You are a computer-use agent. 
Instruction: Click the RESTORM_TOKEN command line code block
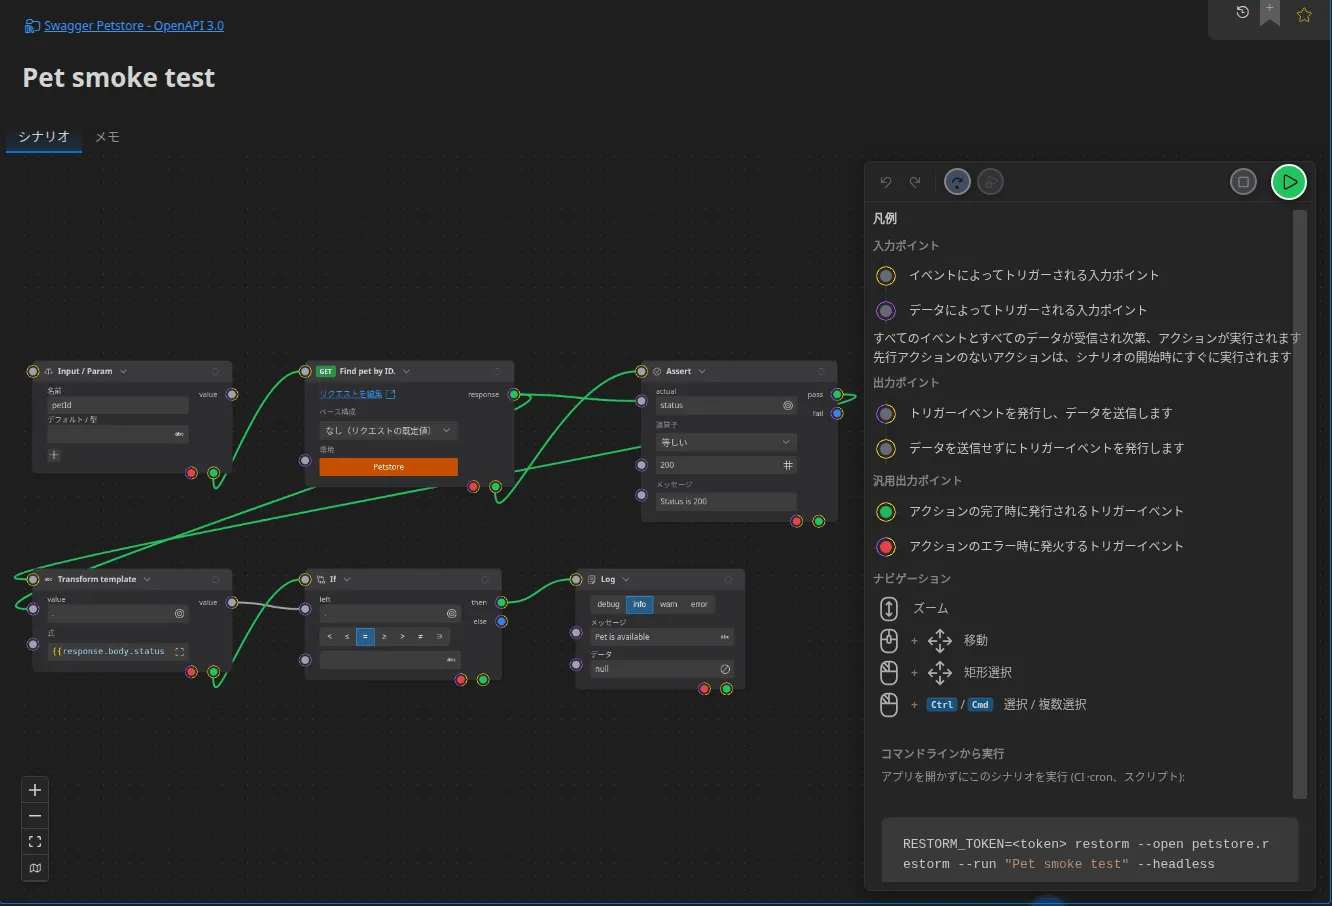pyautogui.click(x=1089, y=850)
